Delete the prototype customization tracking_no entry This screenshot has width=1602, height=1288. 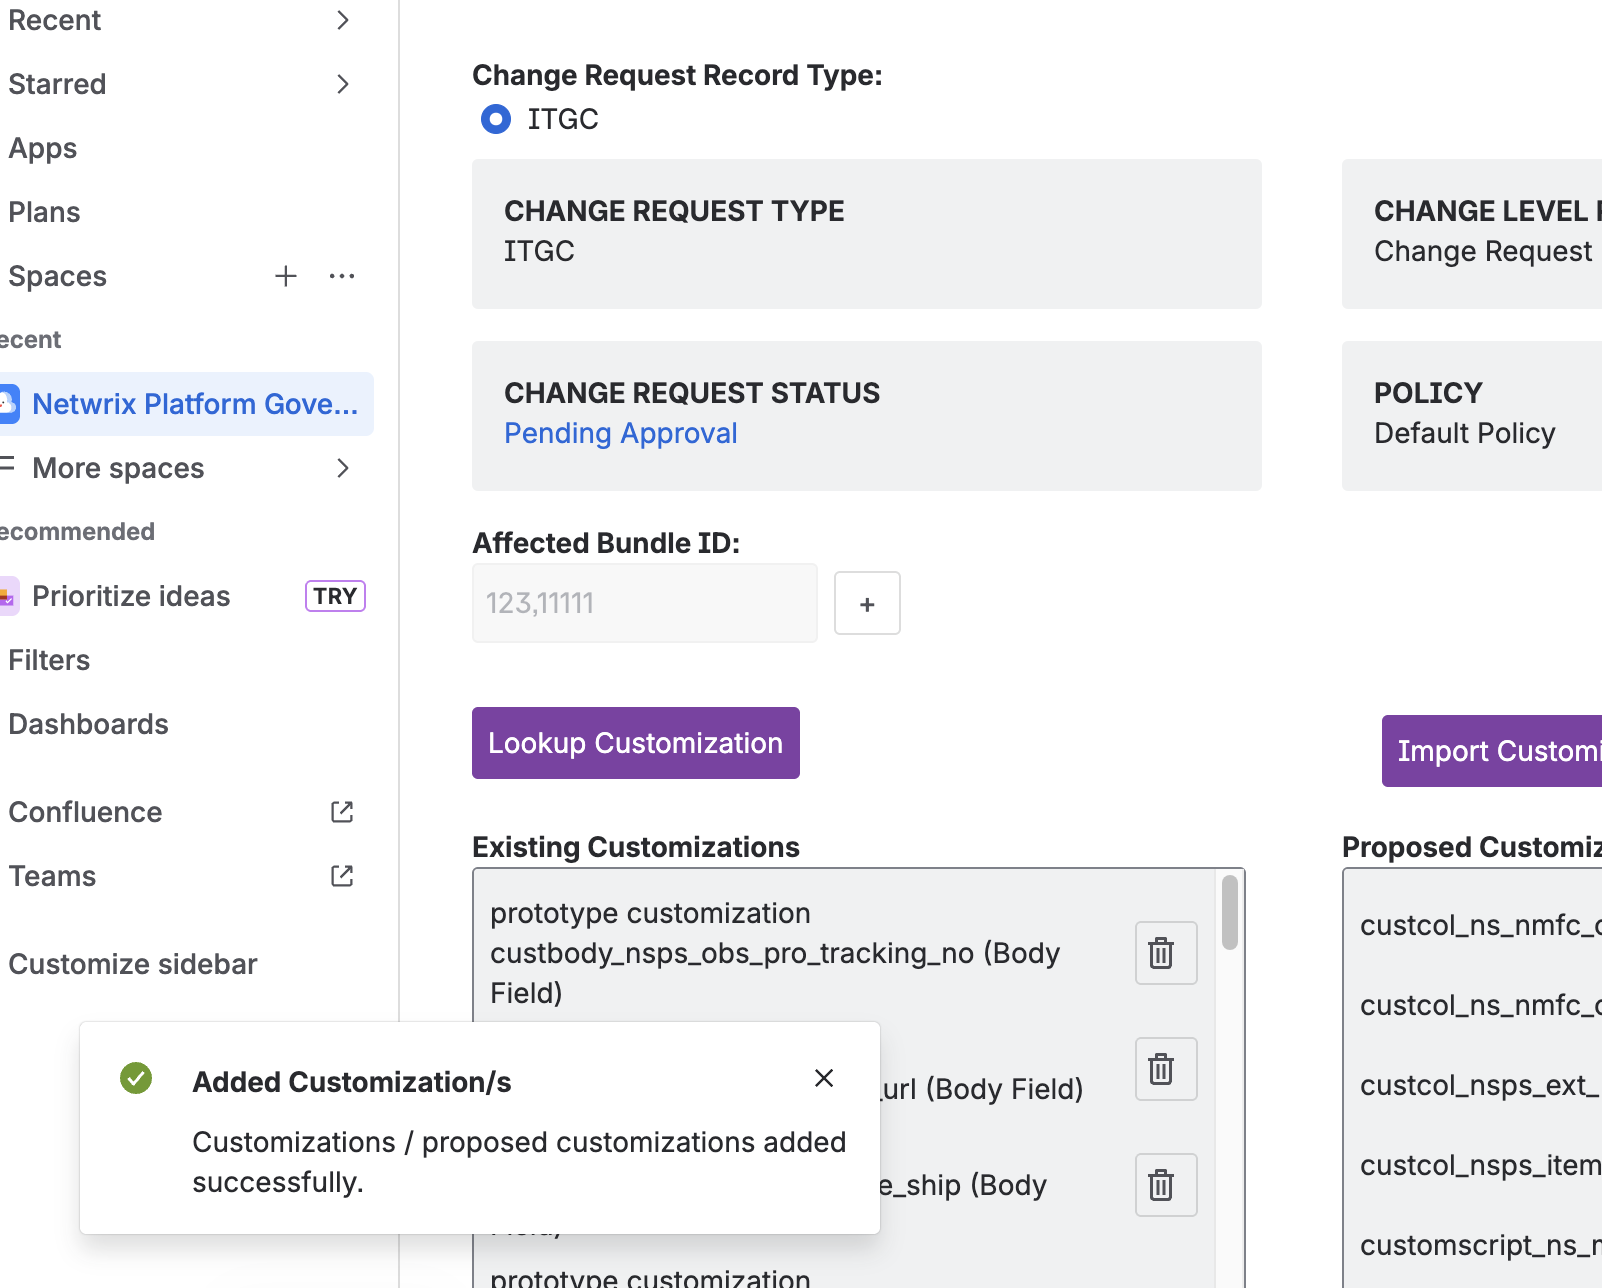(x=1164, y=953)
